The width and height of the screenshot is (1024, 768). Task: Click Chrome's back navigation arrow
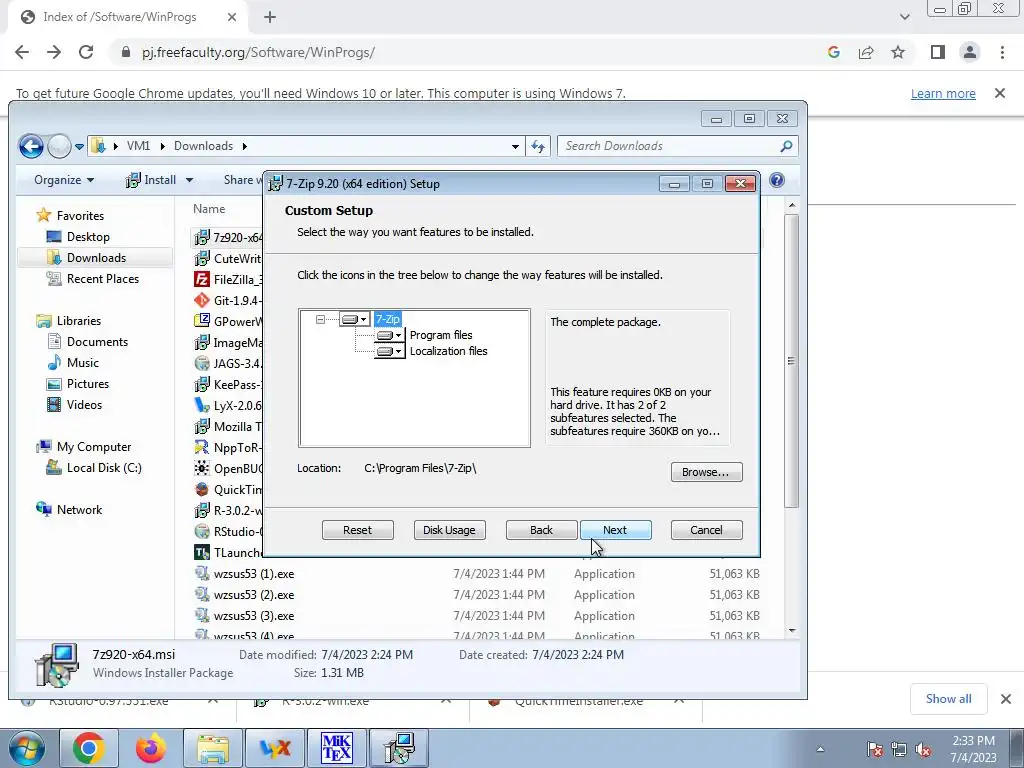click(22, 52)
